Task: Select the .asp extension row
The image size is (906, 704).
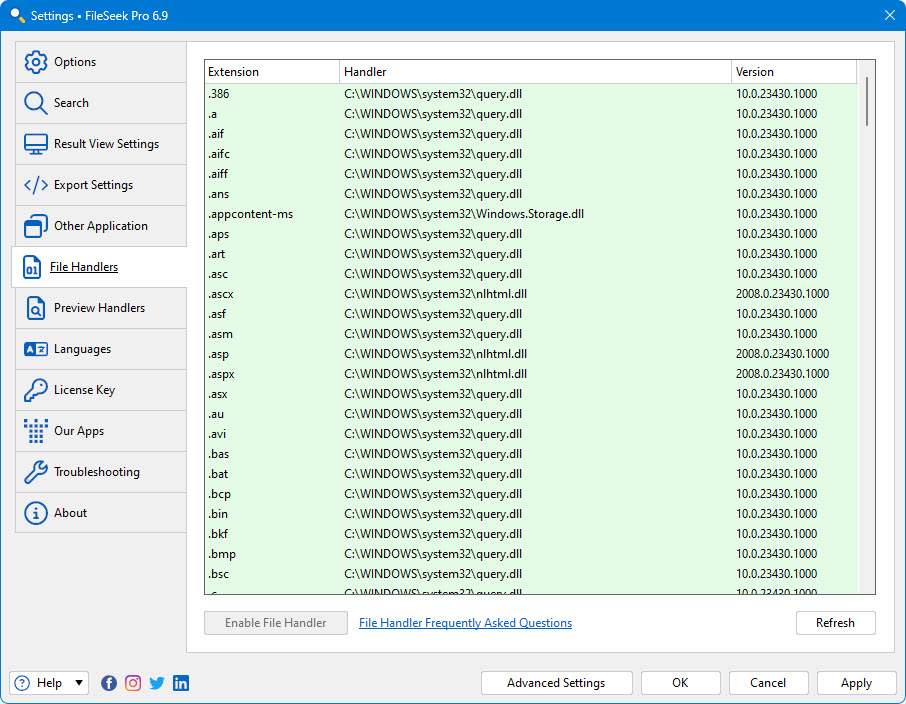Action: (x=531, y=354)
